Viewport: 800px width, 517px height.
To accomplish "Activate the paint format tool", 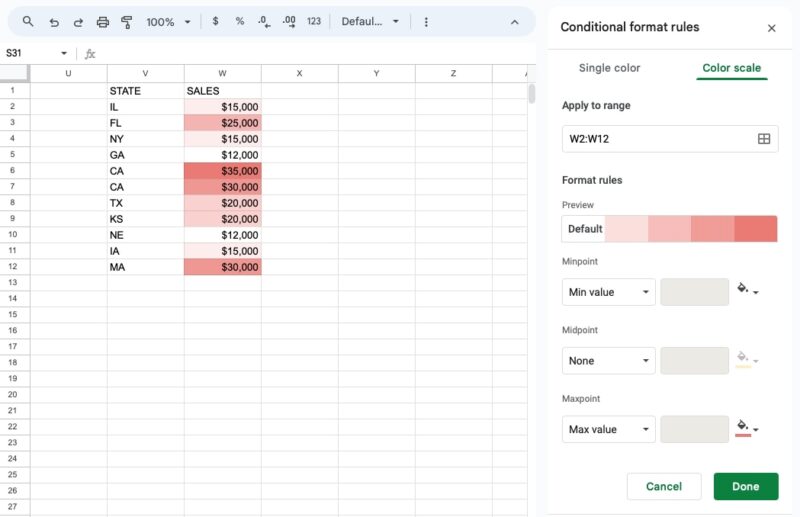I will click(127, 22).
